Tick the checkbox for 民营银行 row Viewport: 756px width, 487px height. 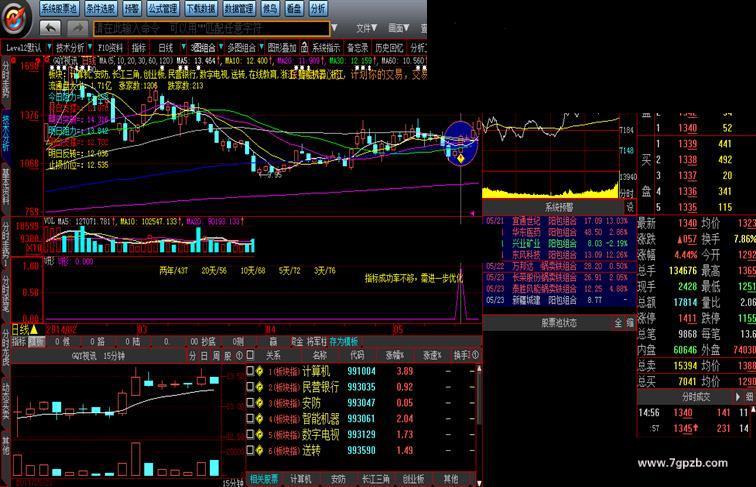pyautogui.click(x=250, y=387)
